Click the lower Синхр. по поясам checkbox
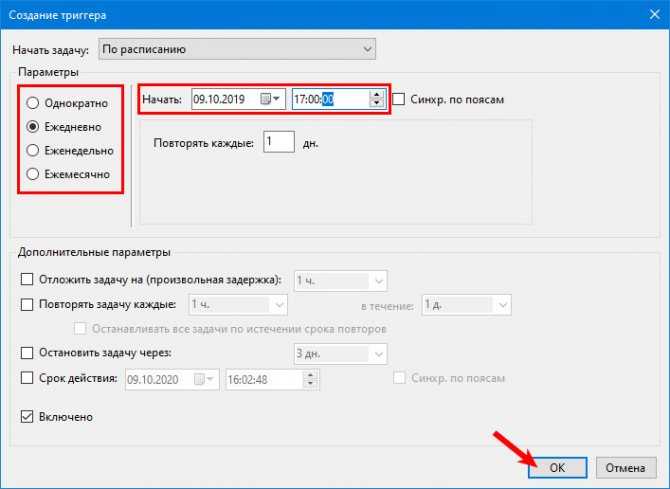This screenshot has width=670, height=489. click(399, 378)
